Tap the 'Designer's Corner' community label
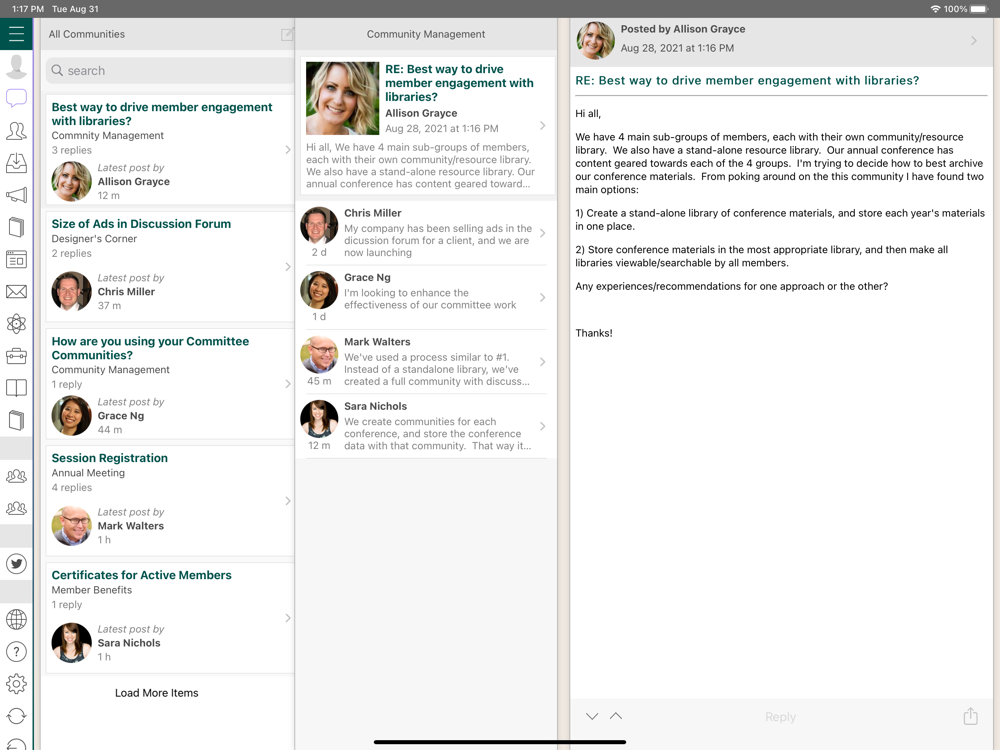The width and height of the screenshot is (1000, 750). (x=94, y=239)
